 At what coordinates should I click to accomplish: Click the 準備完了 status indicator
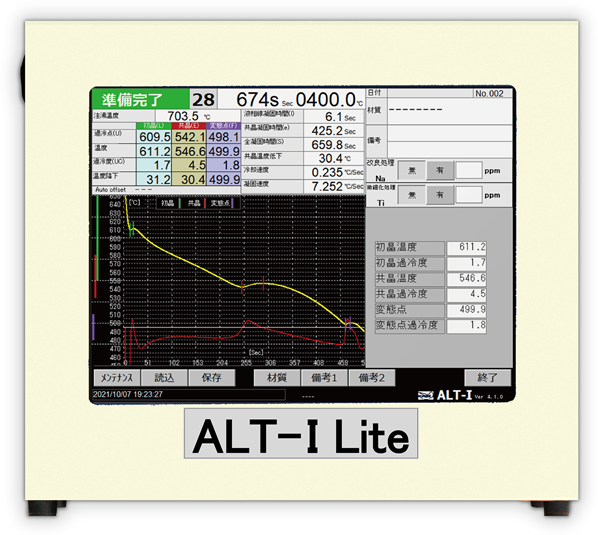tap(140, 100)
